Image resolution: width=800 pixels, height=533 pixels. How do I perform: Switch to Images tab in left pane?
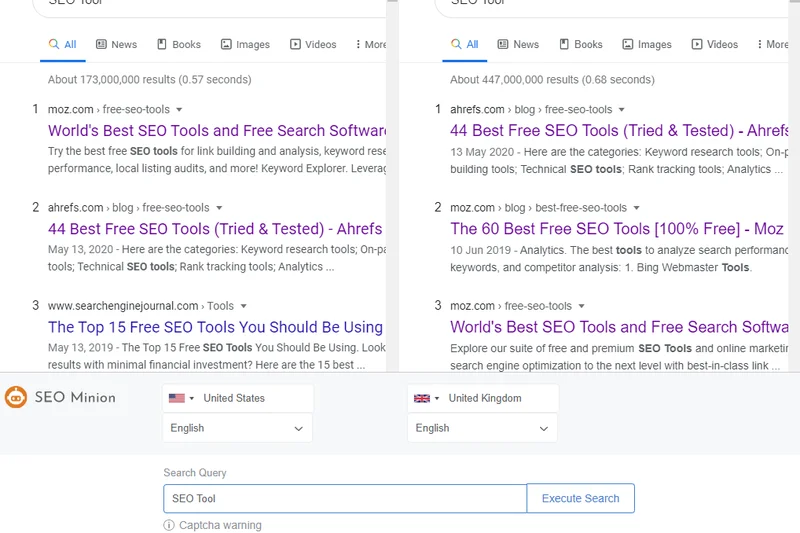point(245,44)
